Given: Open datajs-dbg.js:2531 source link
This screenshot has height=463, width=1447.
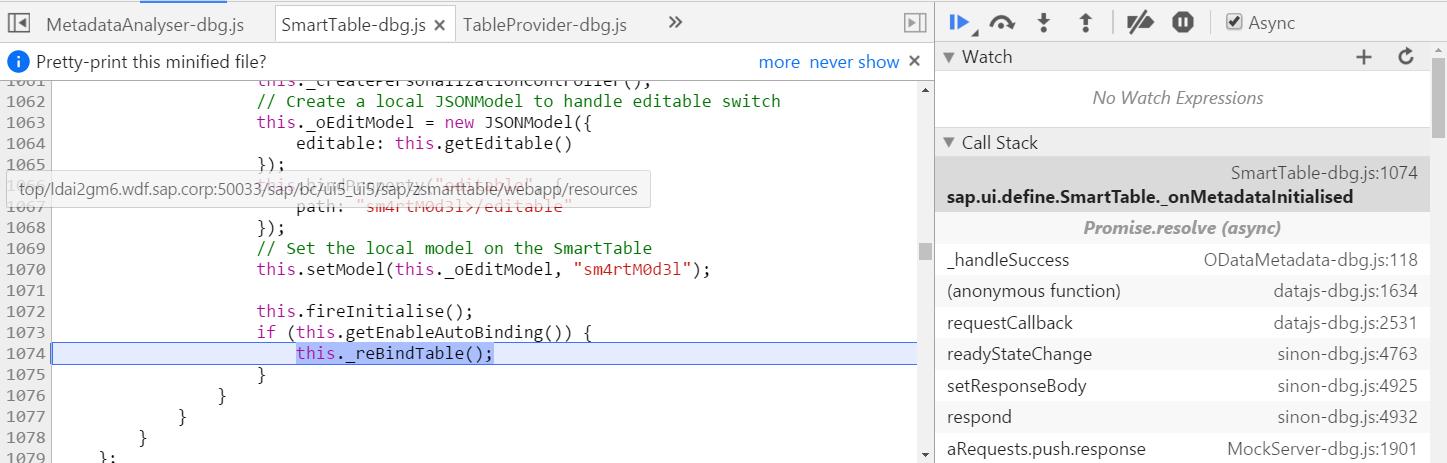Looking at the screenshot, I should 1346,323.
